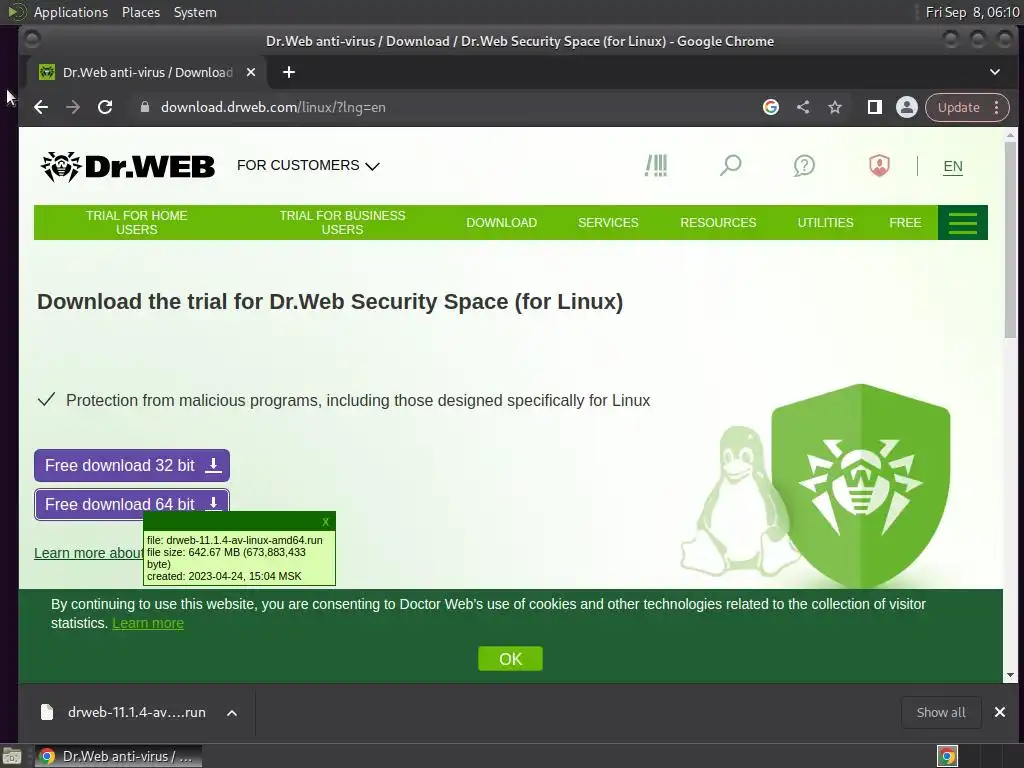Click the page vertical scrollbar

(1010, 240)
